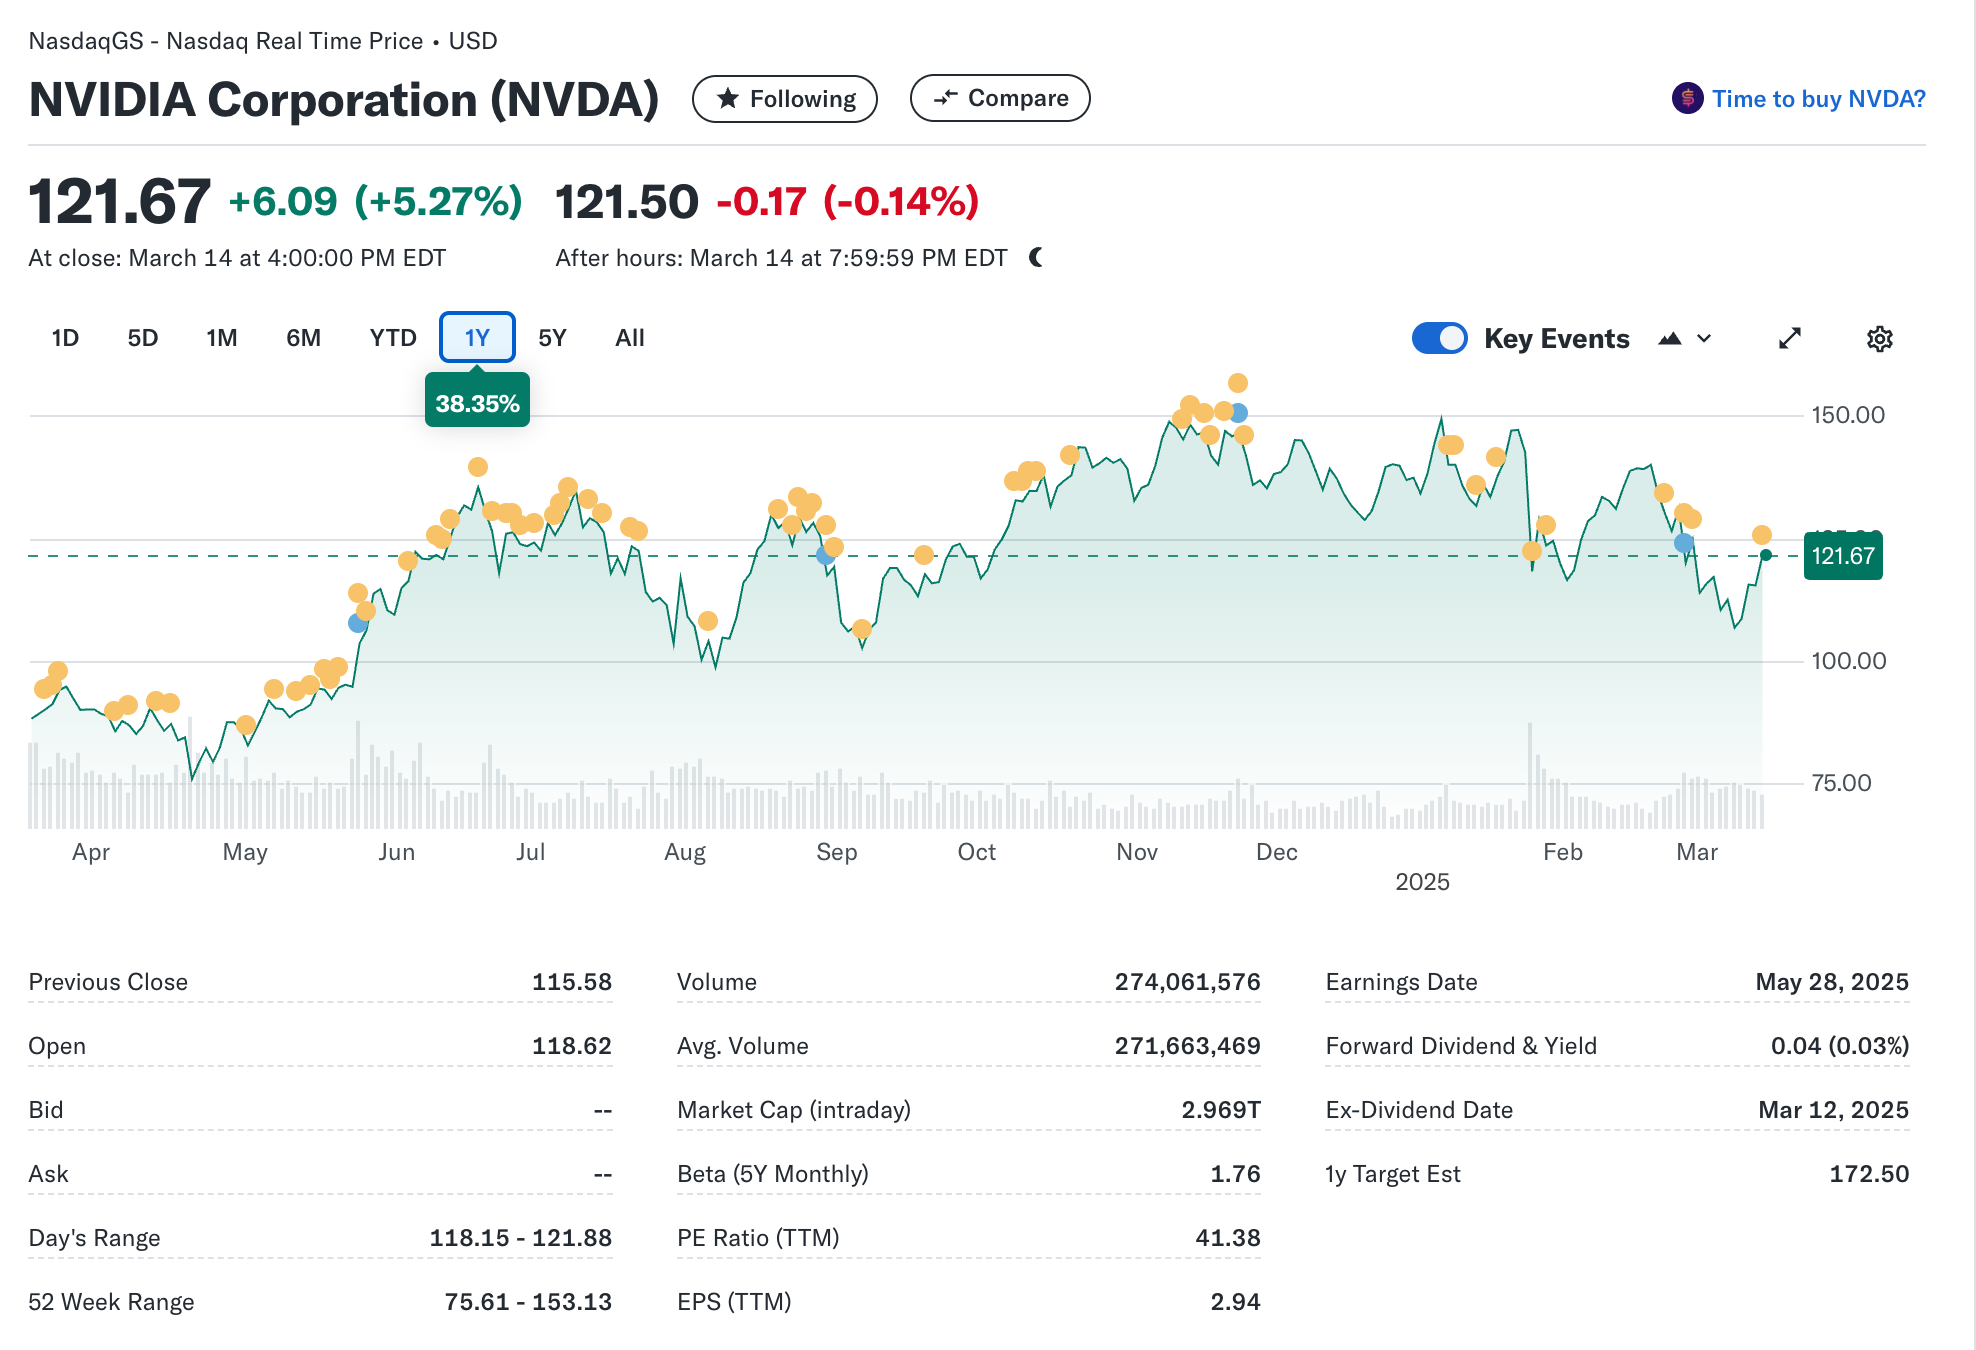Viewport: 1976px width, 1350px height.
Task: Switch to All time range
Action: (629, 338)
